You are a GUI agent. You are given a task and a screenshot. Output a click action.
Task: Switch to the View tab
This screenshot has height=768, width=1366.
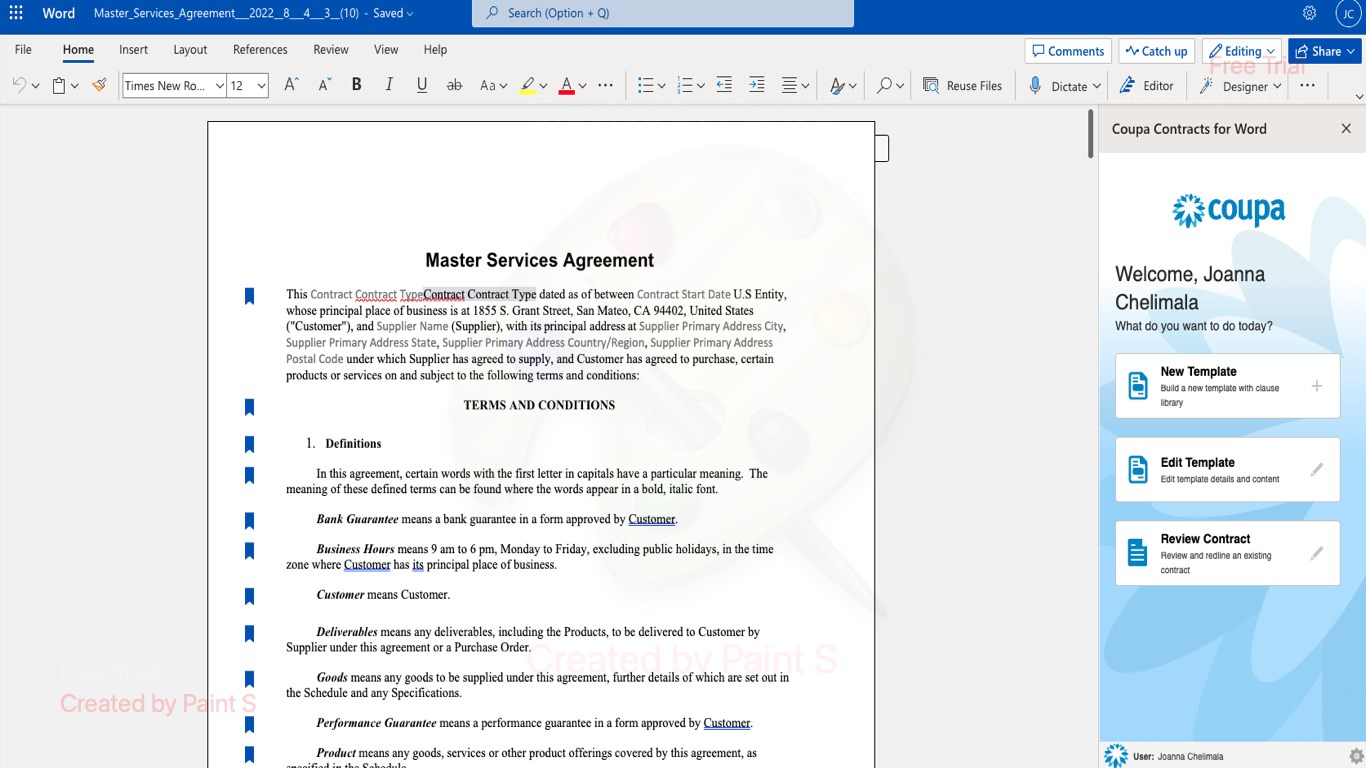[386, 49]
